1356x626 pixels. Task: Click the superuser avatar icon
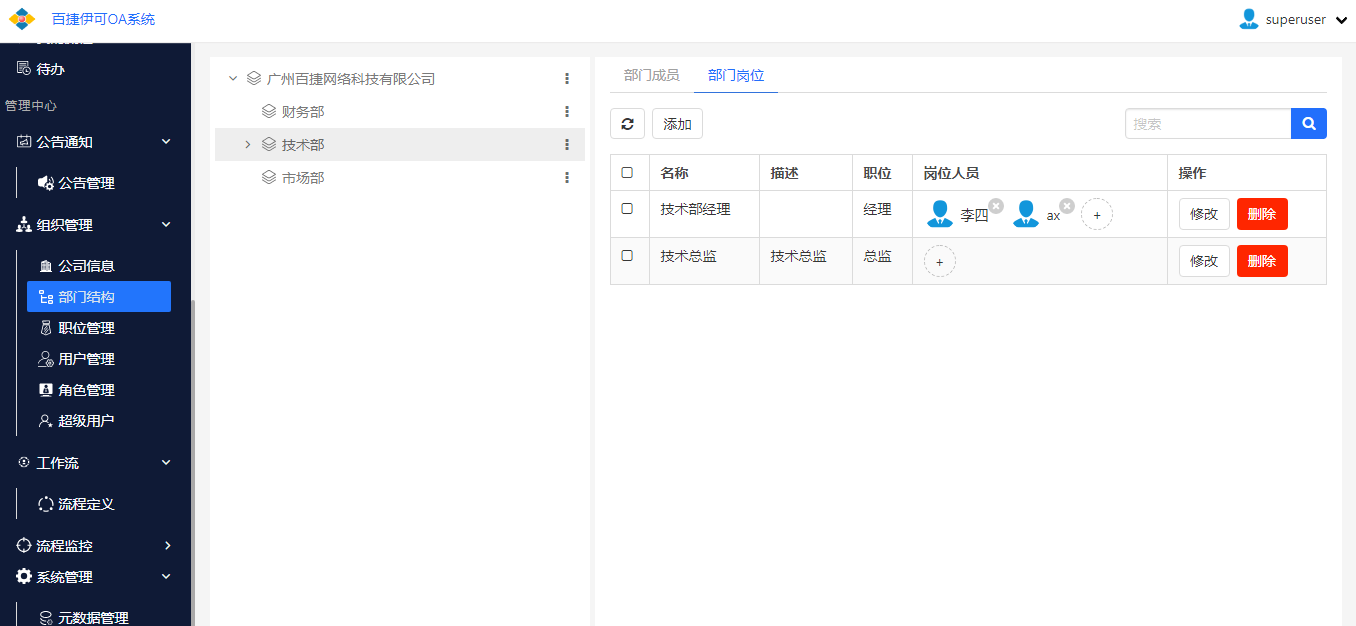[1248, 19]
